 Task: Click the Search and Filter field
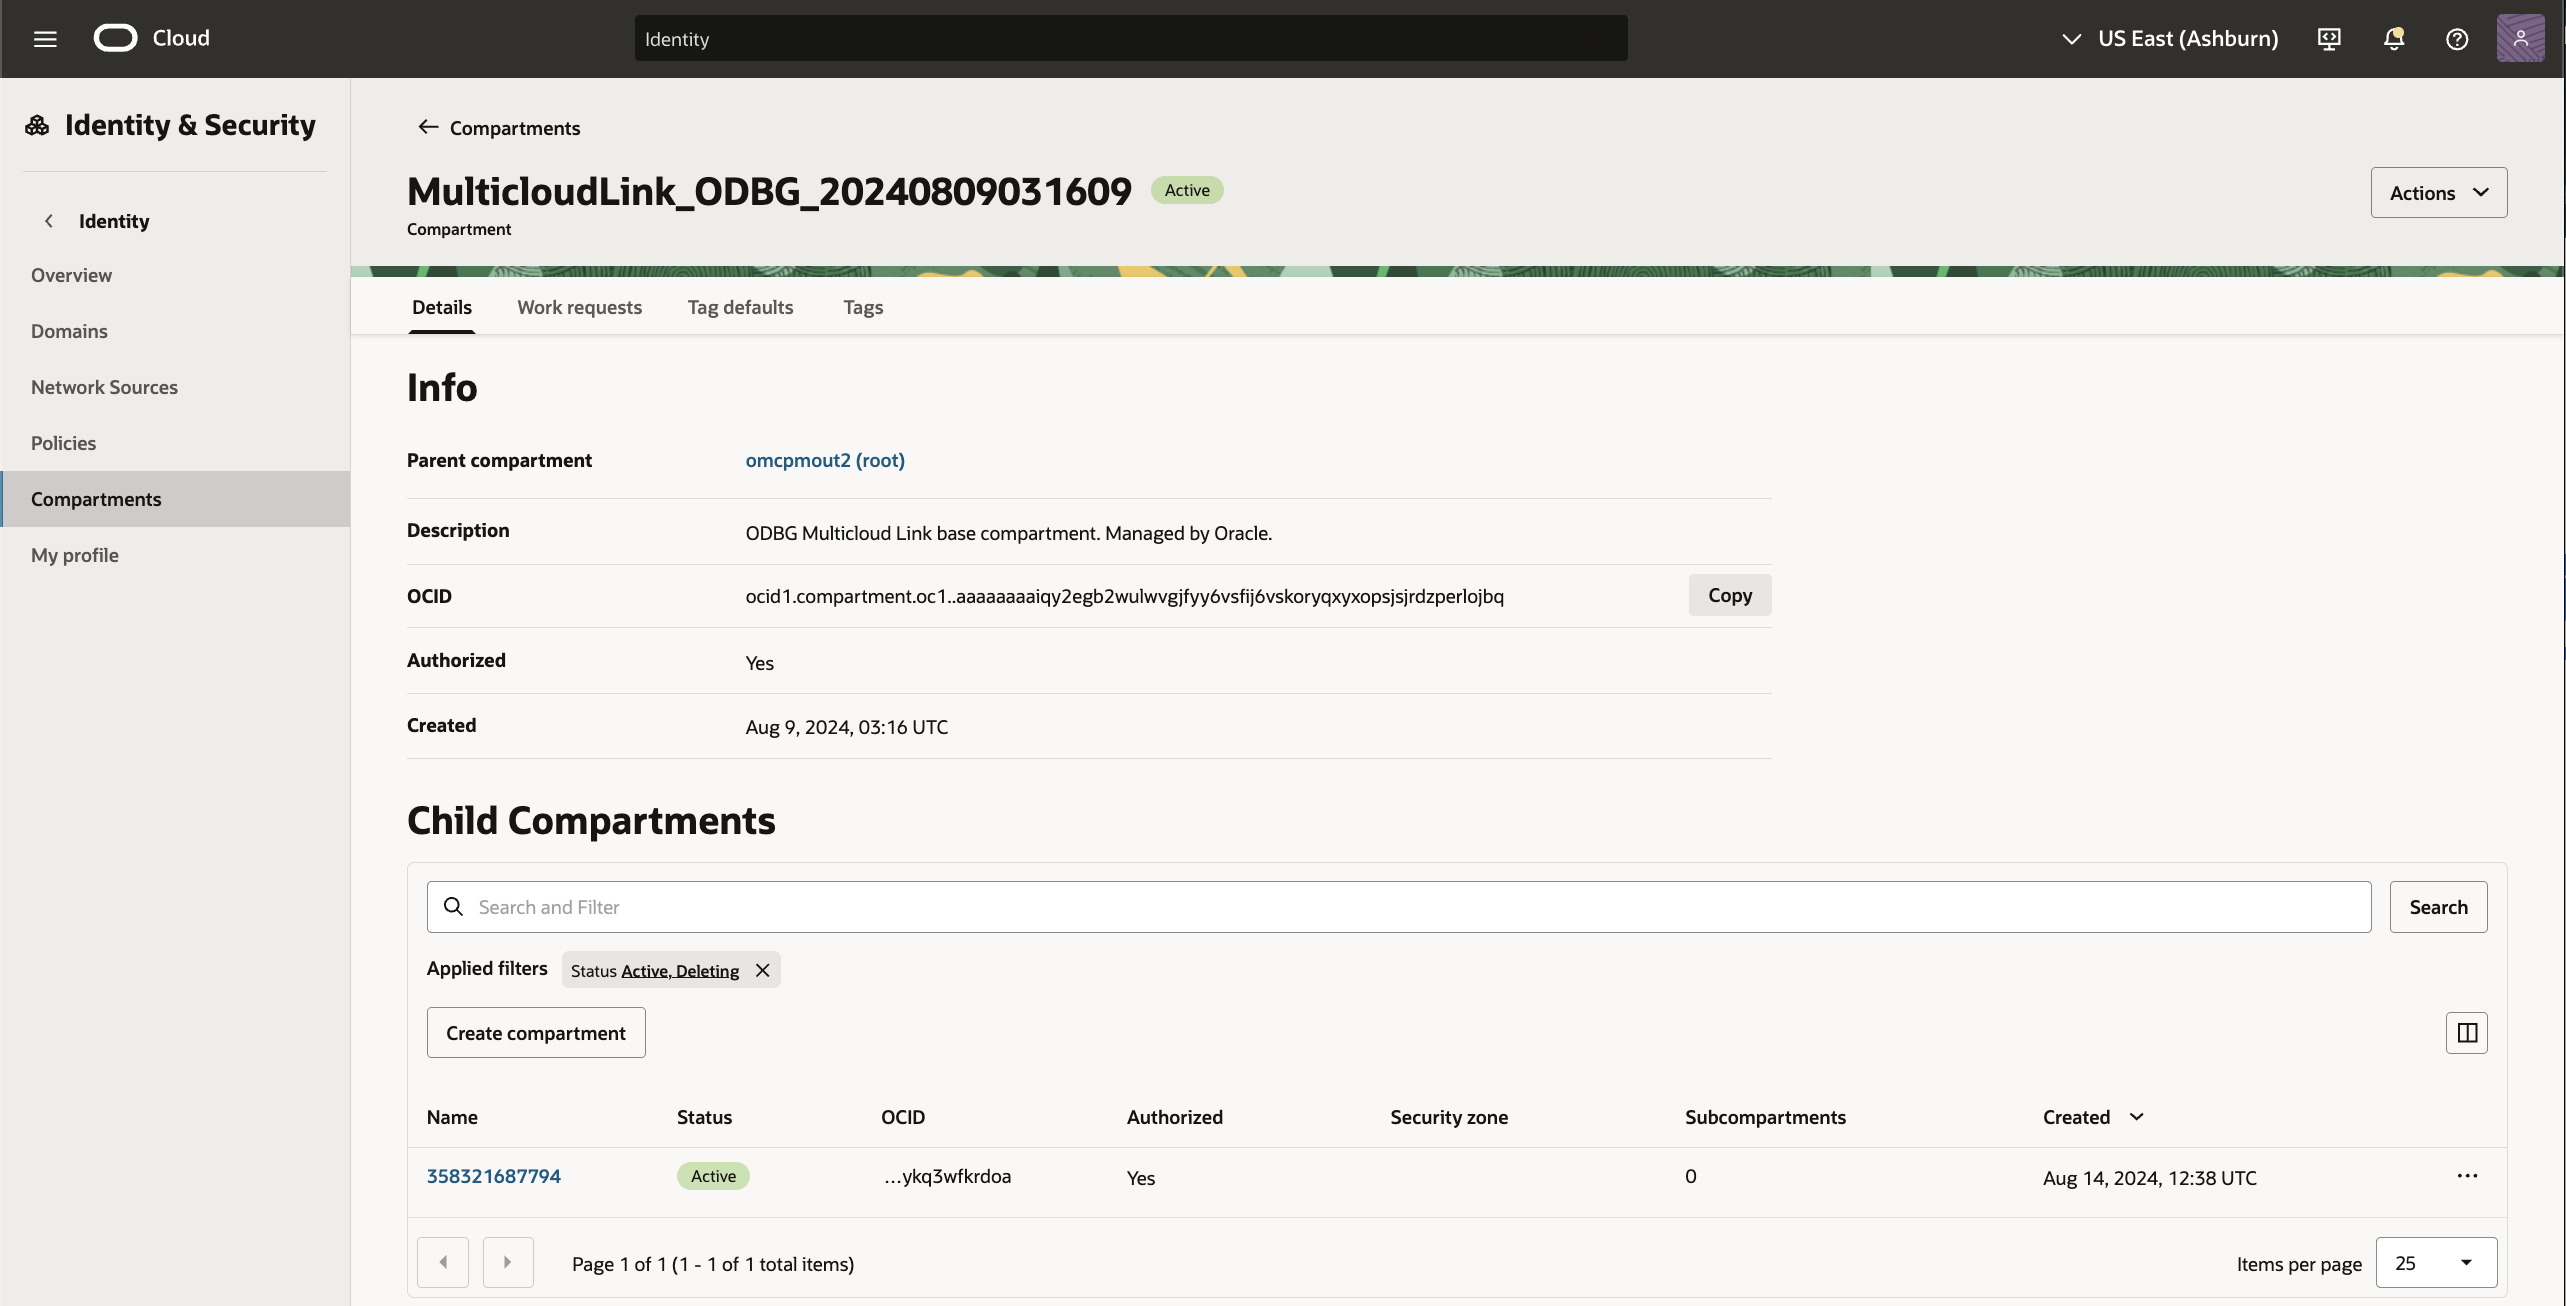point(1400,907)
